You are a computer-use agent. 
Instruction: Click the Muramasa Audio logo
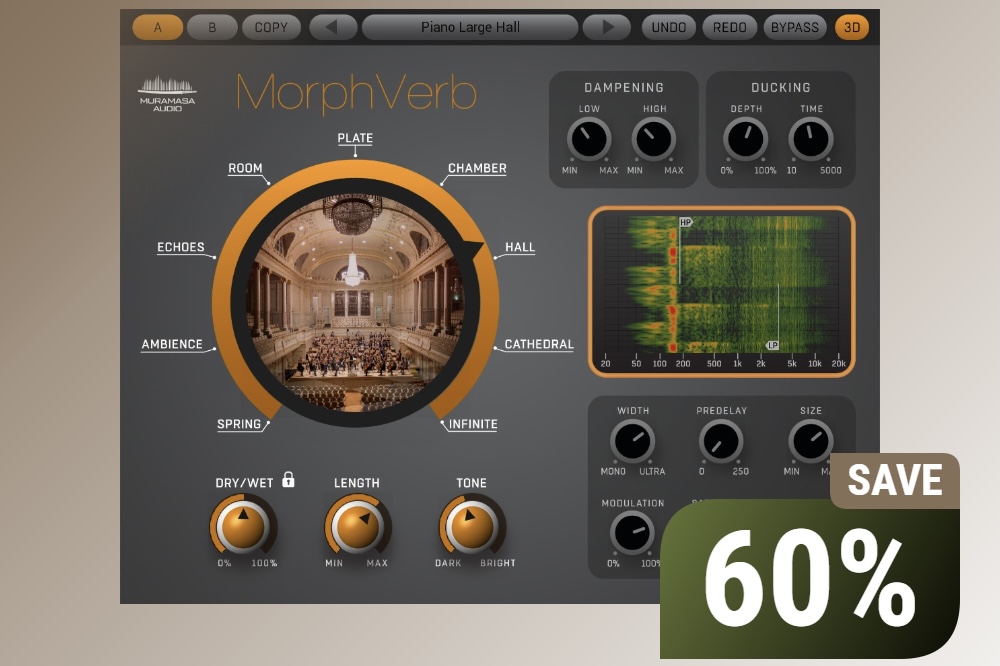click(167, 93)
